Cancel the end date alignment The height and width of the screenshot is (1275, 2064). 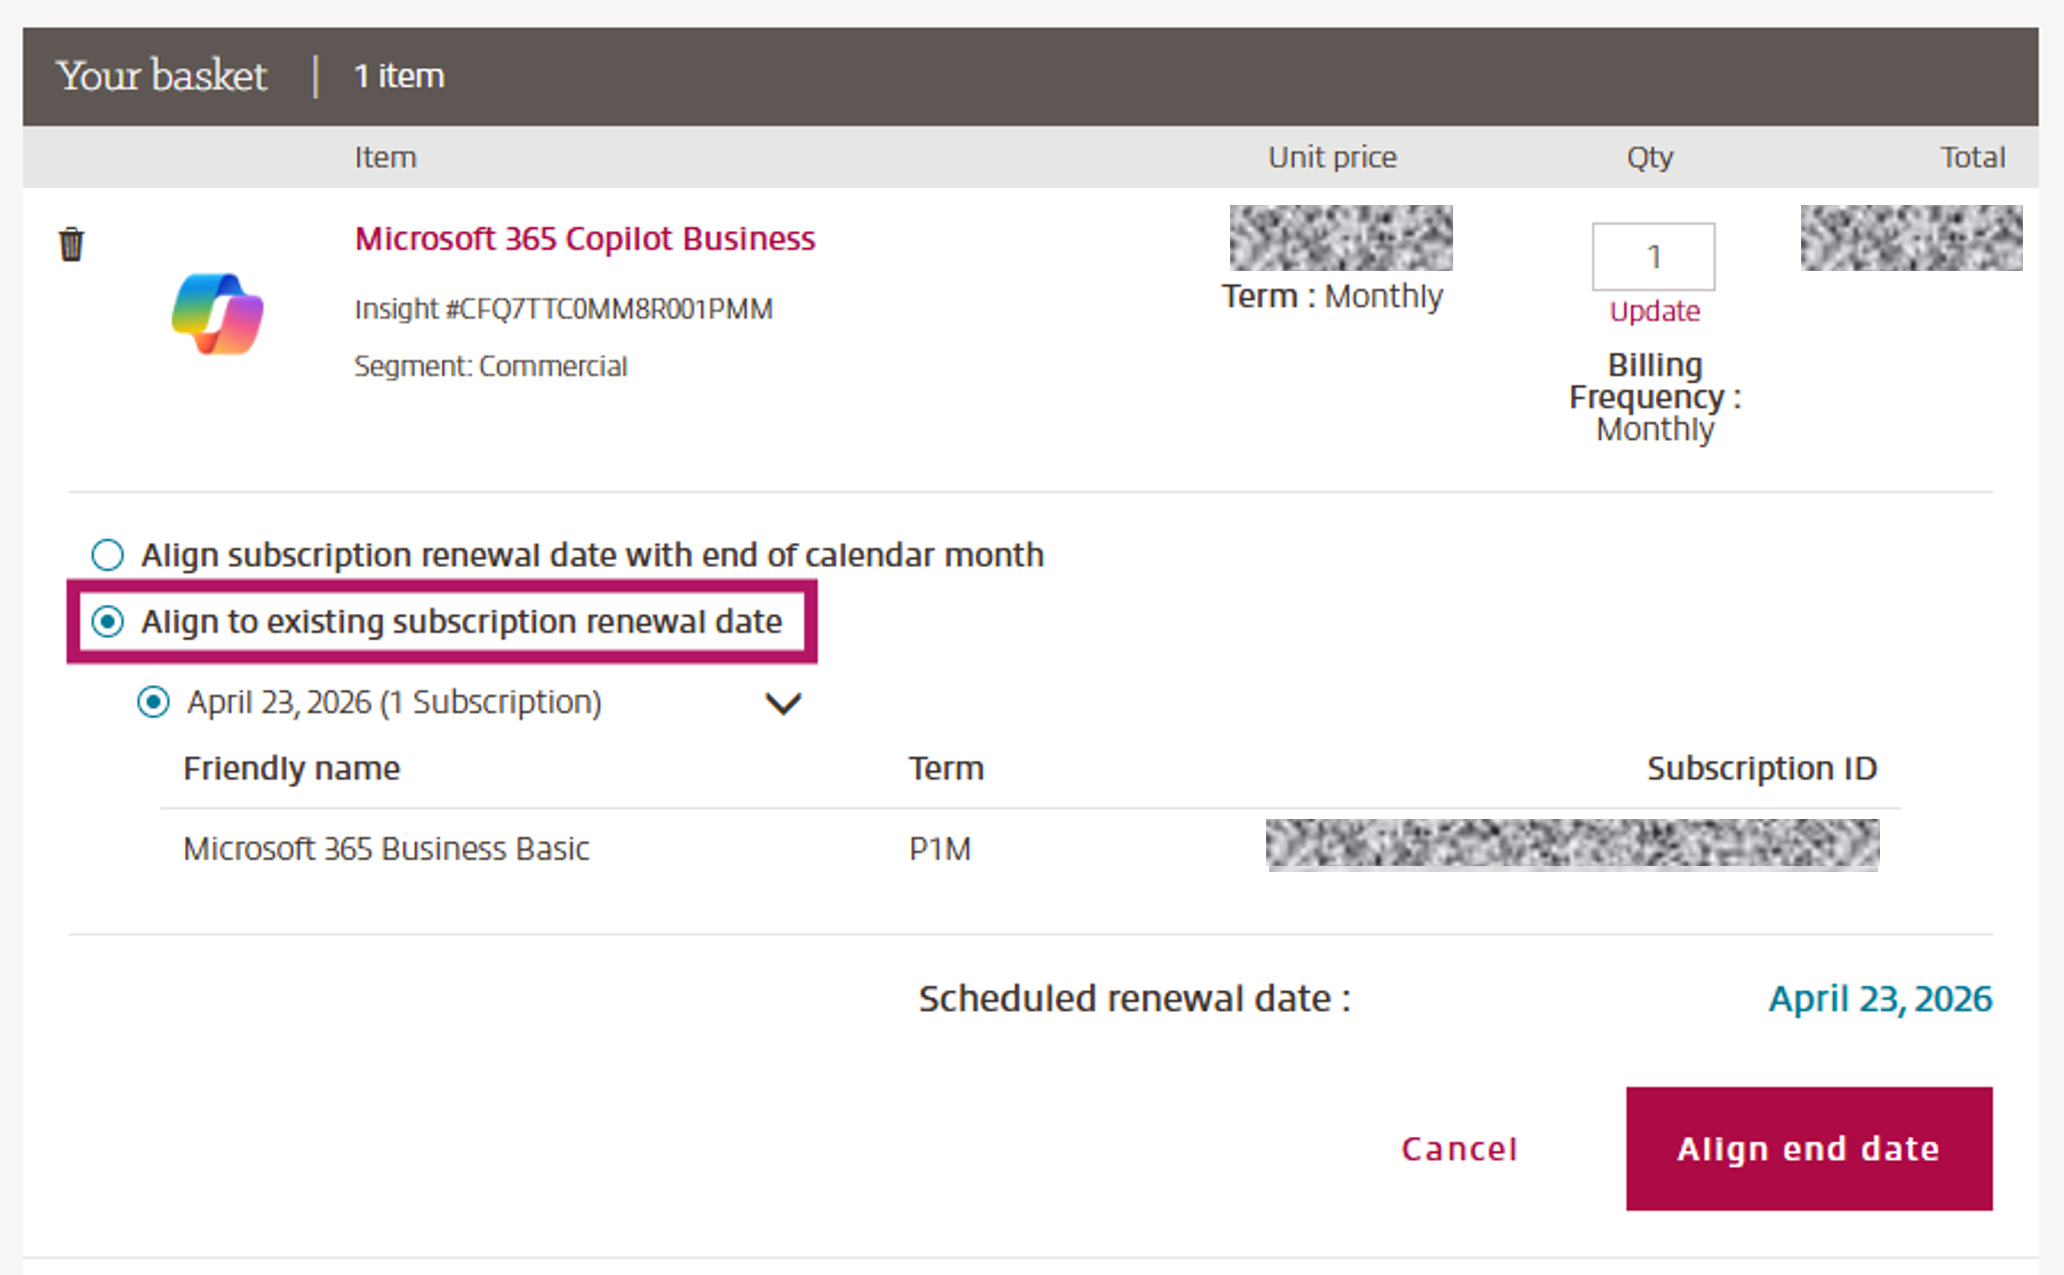point(1460,1148)
